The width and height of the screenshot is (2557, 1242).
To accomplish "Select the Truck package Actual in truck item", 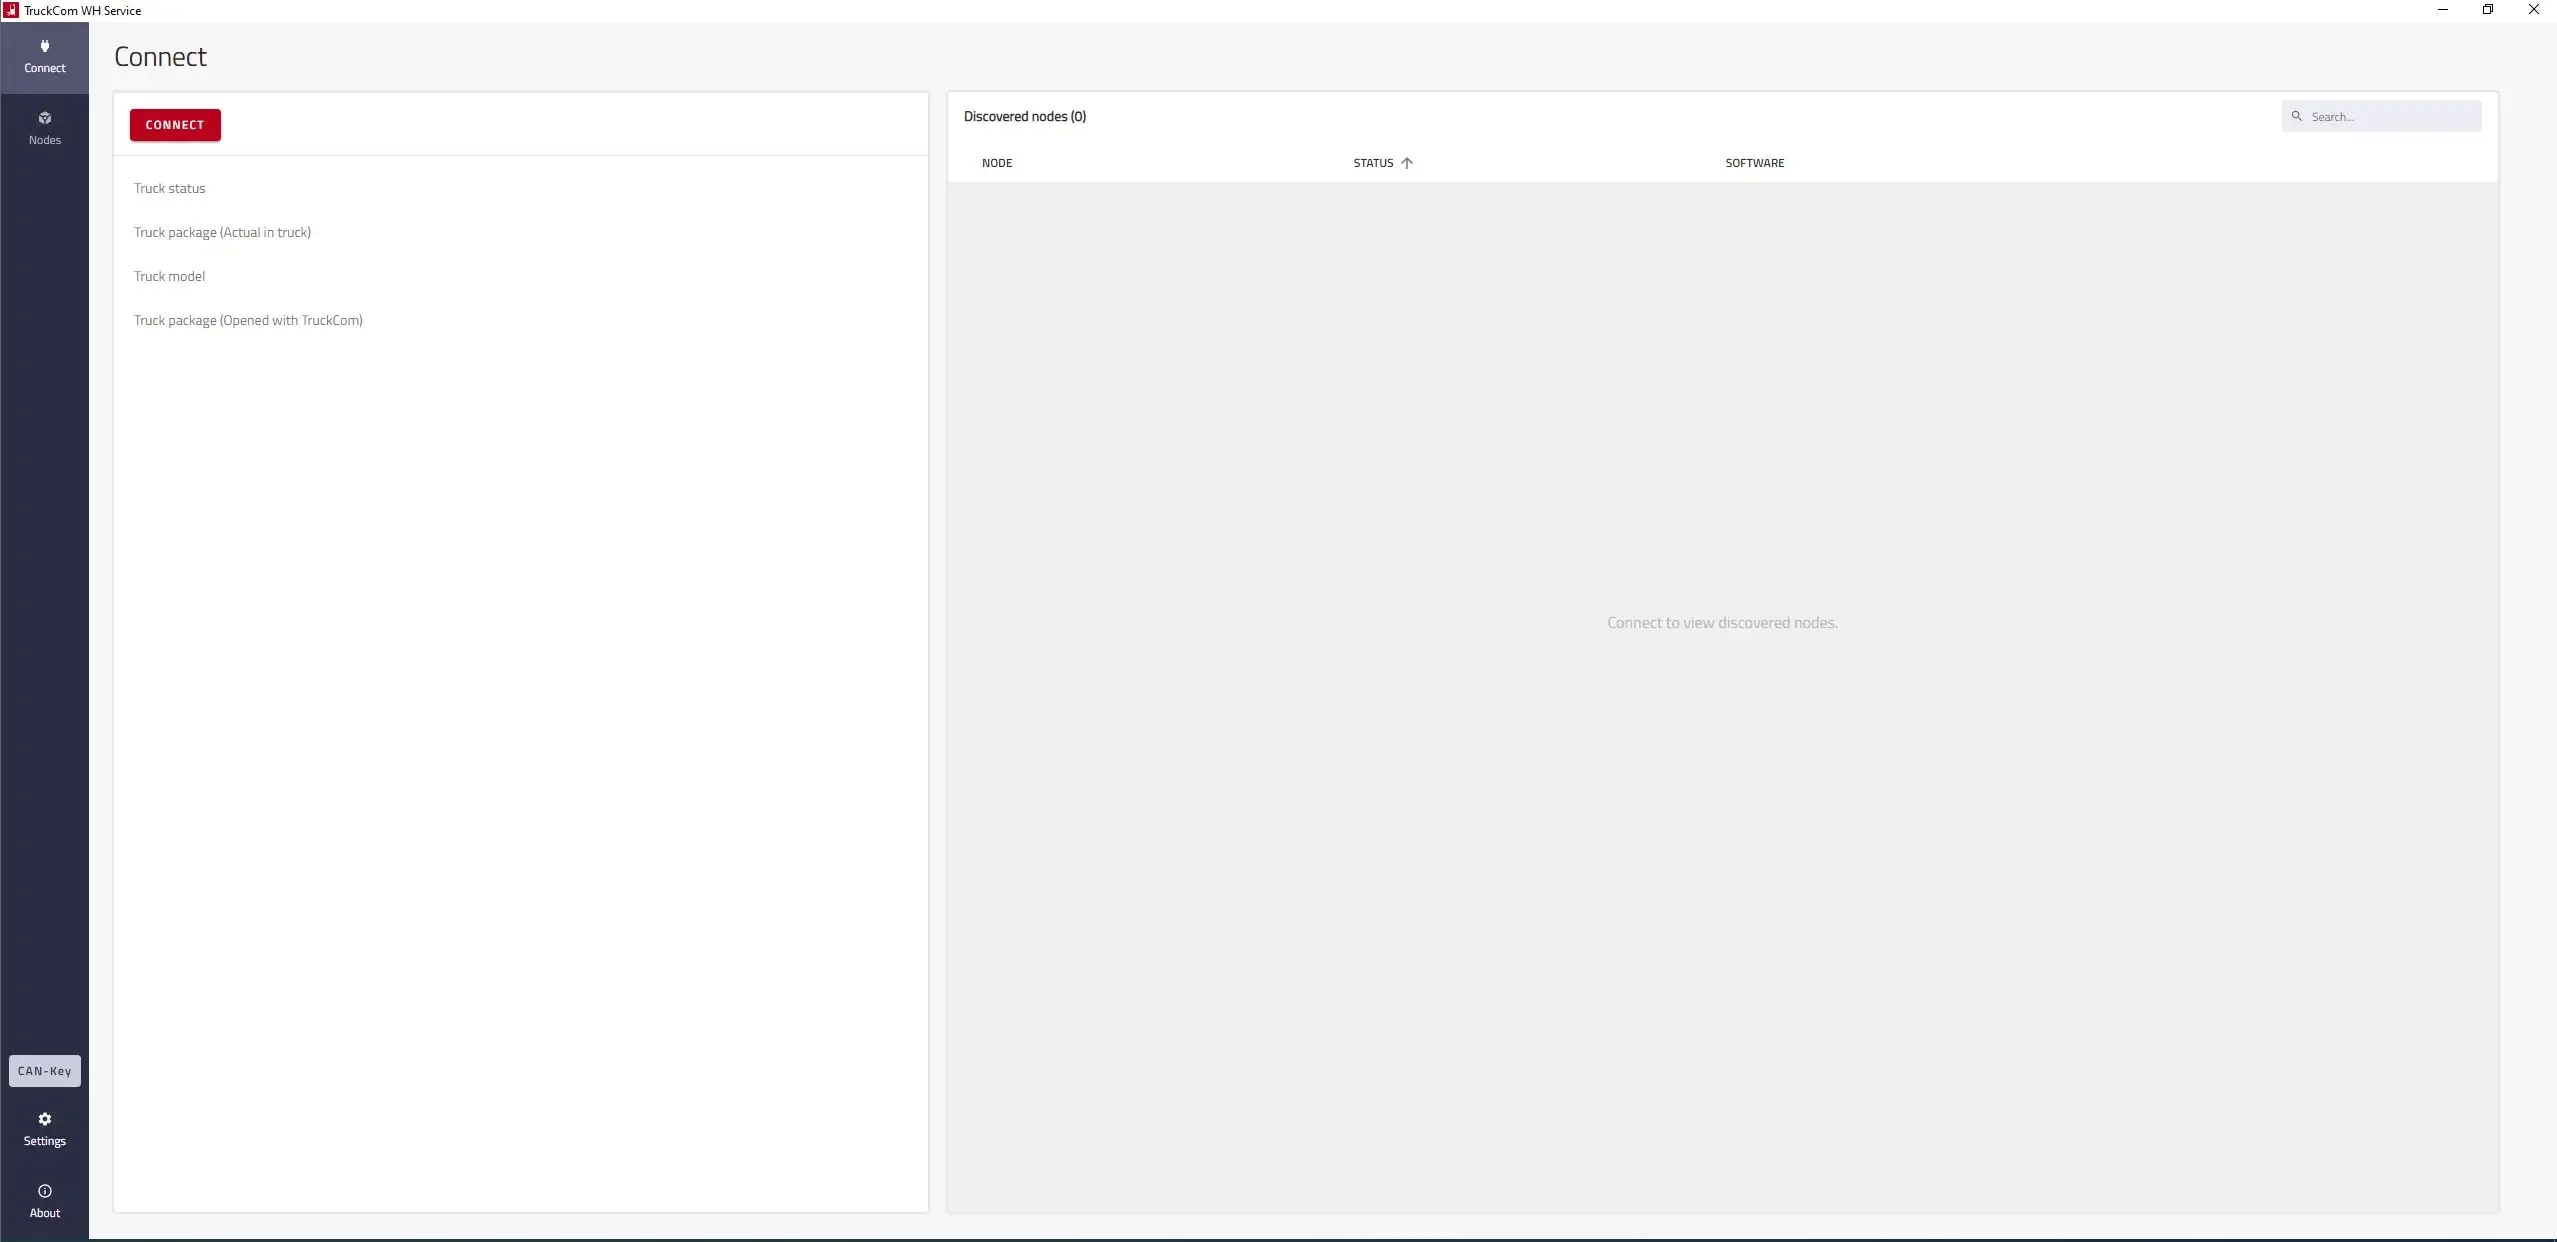I will (x=222, y=231).
